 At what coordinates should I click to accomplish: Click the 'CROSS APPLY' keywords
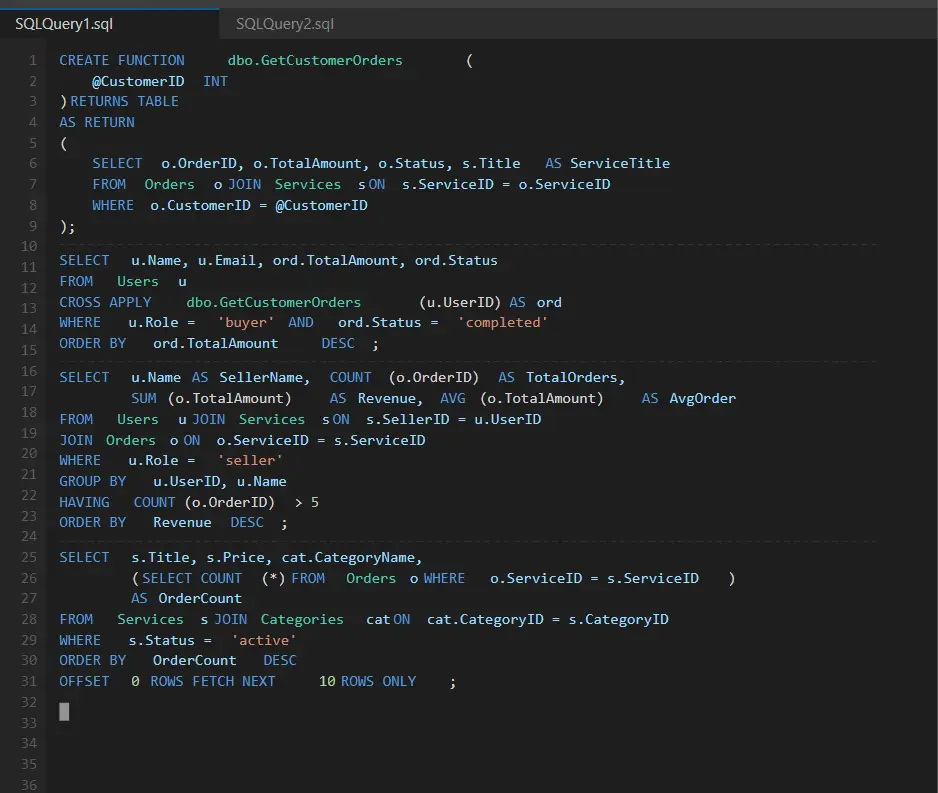[105, 303]
